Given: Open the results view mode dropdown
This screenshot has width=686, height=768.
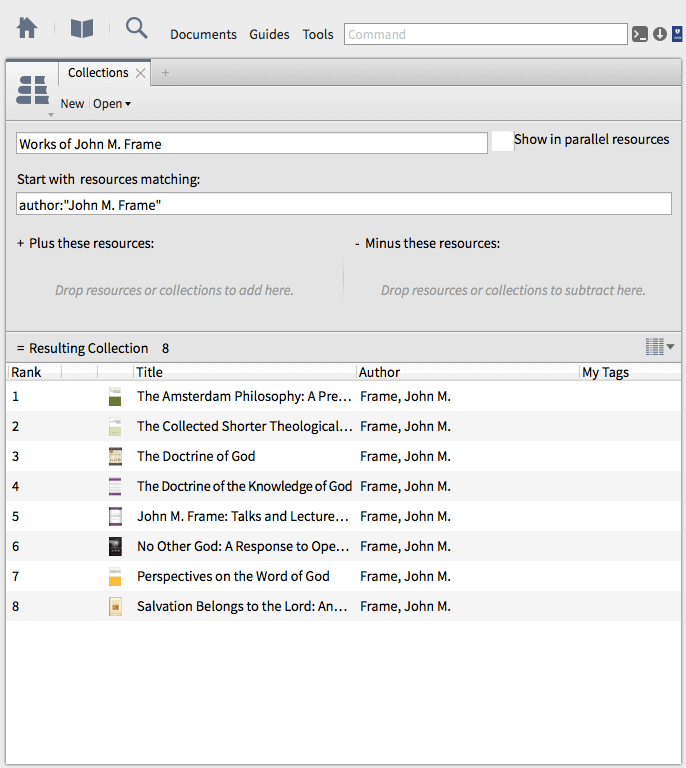Looking at the screenshot, I should [660, 347].
